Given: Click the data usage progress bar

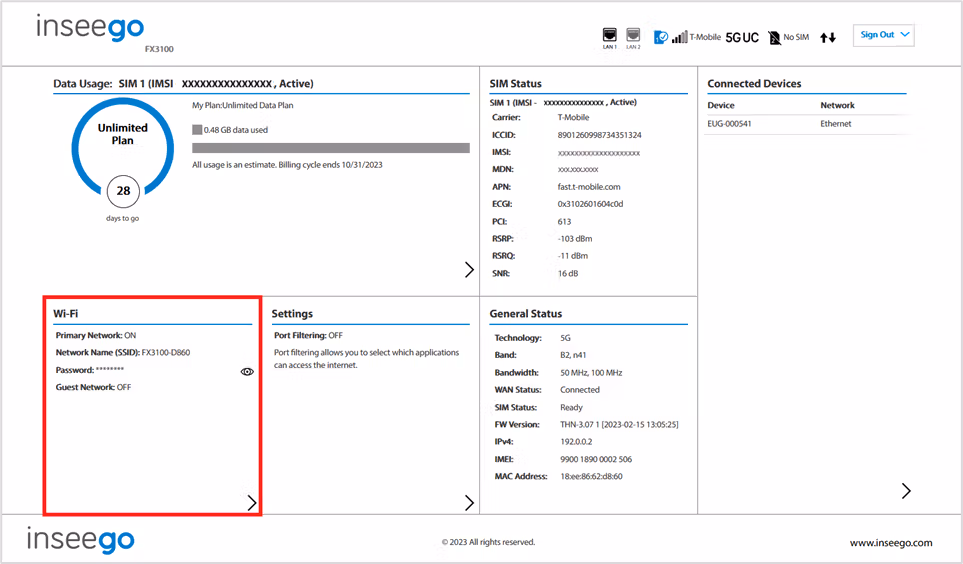Looking at the screenshot, I should [x=331, y=148].
